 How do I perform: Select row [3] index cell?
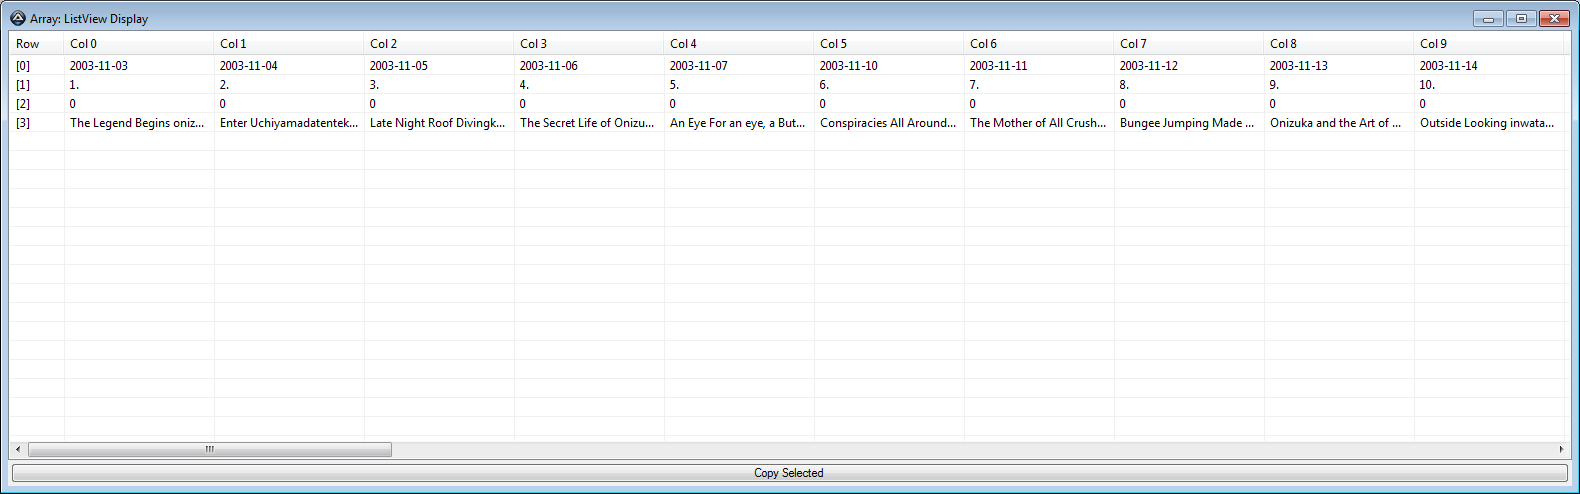[x=23, y=123]
